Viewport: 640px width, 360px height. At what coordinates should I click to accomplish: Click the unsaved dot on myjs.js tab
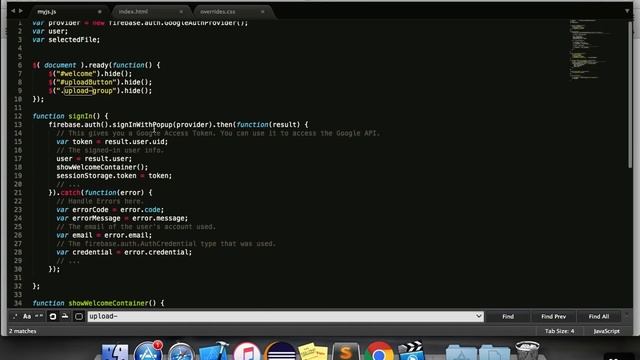100,11
